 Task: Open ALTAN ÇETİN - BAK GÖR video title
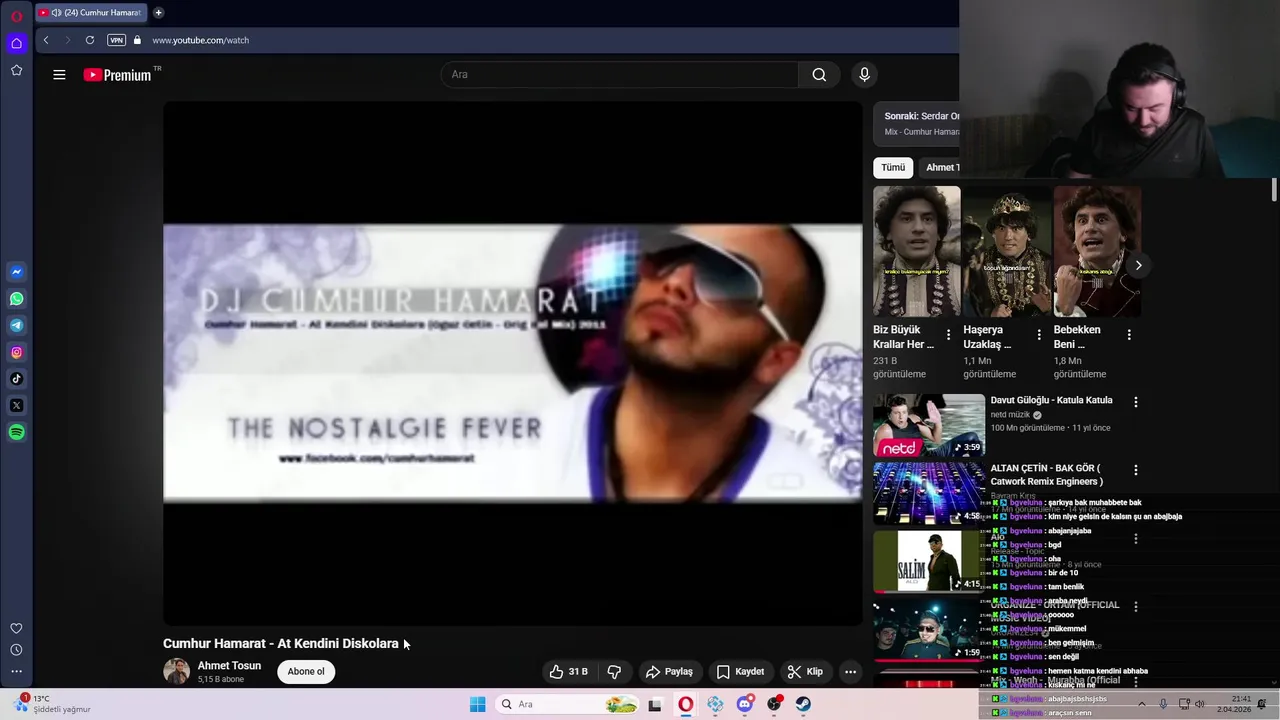(x=1046, y=475)
